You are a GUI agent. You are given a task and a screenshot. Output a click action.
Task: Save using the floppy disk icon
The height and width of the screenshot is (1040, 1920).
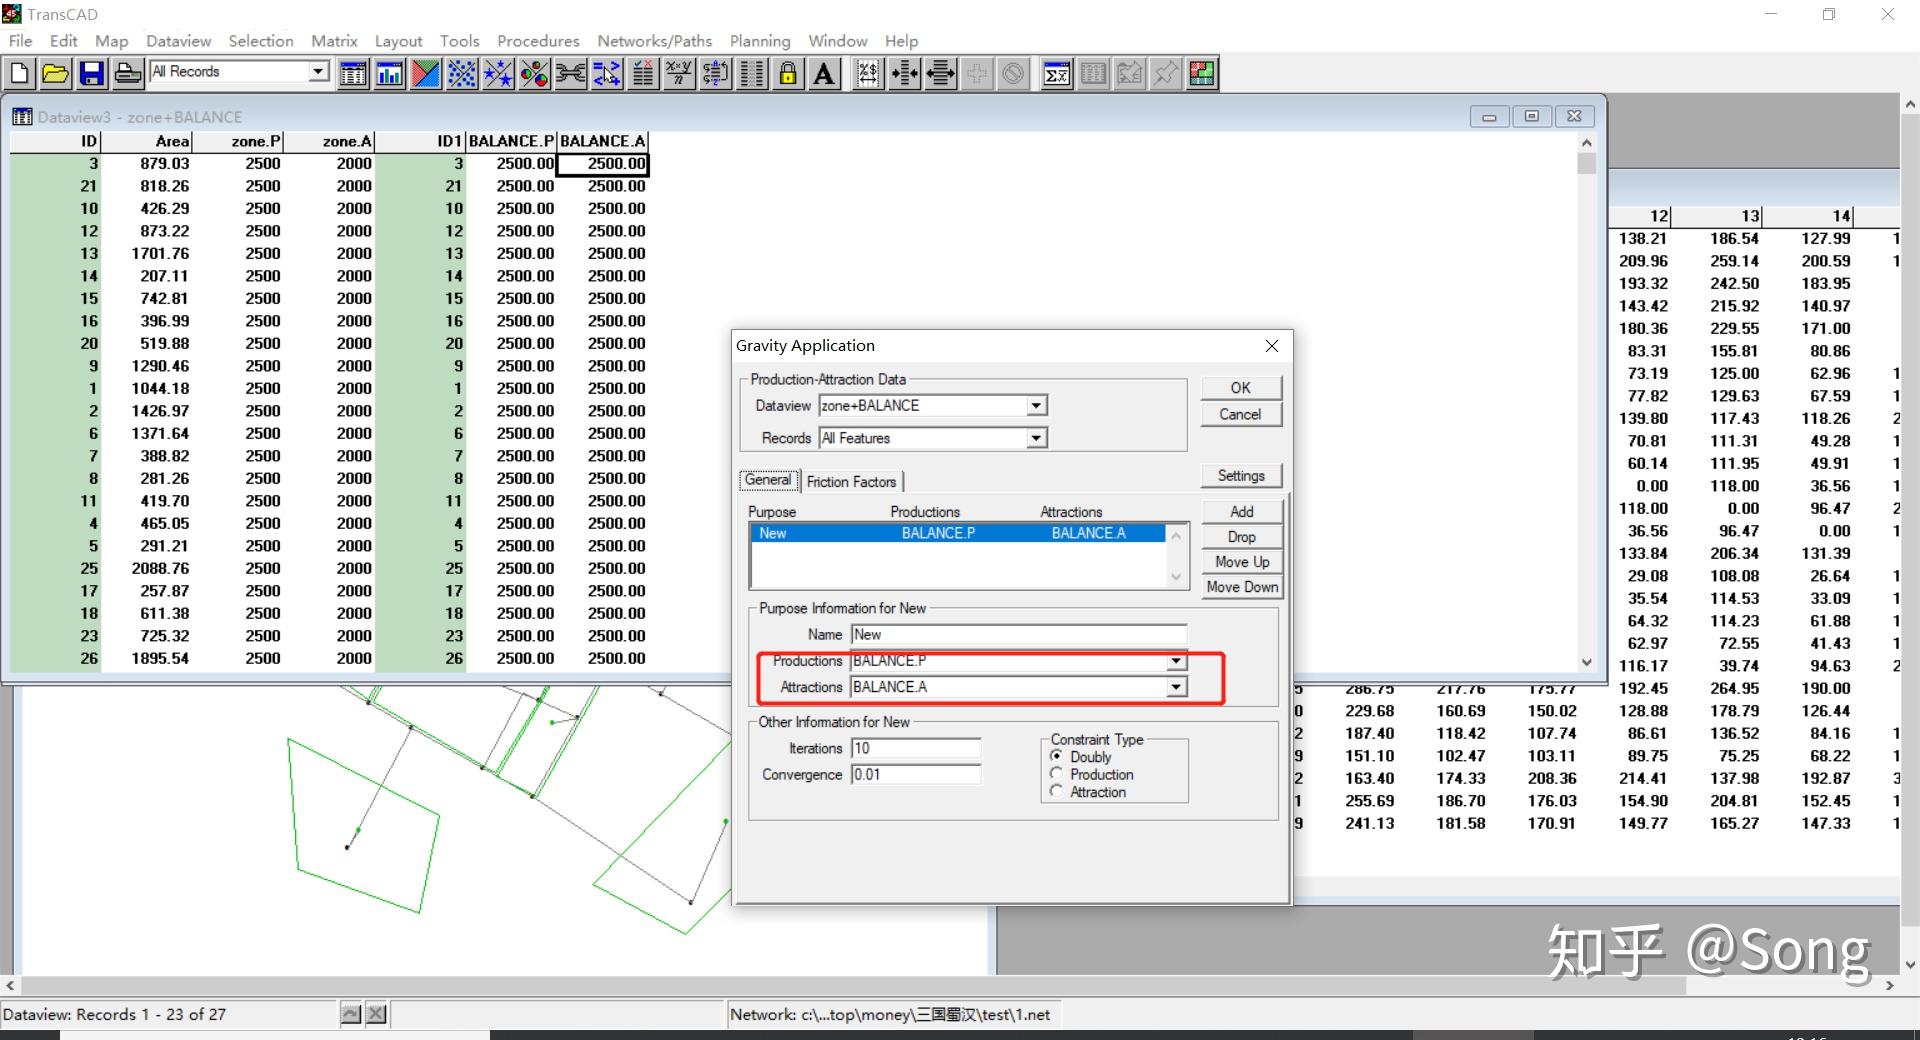(92, 73)
